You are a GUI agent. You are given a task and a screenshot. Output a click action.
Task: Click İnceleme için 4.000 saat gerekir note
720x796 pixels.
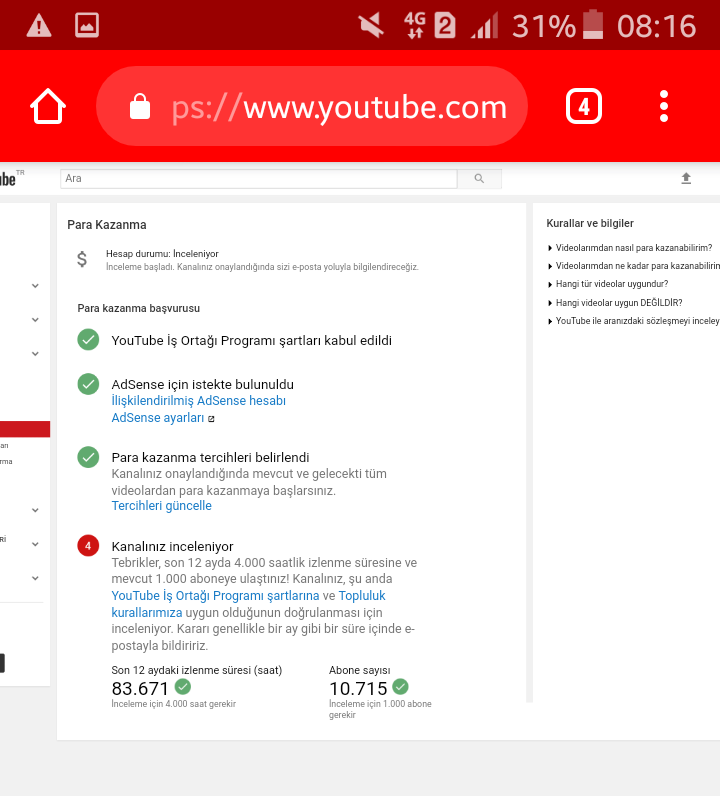[174, 704]
